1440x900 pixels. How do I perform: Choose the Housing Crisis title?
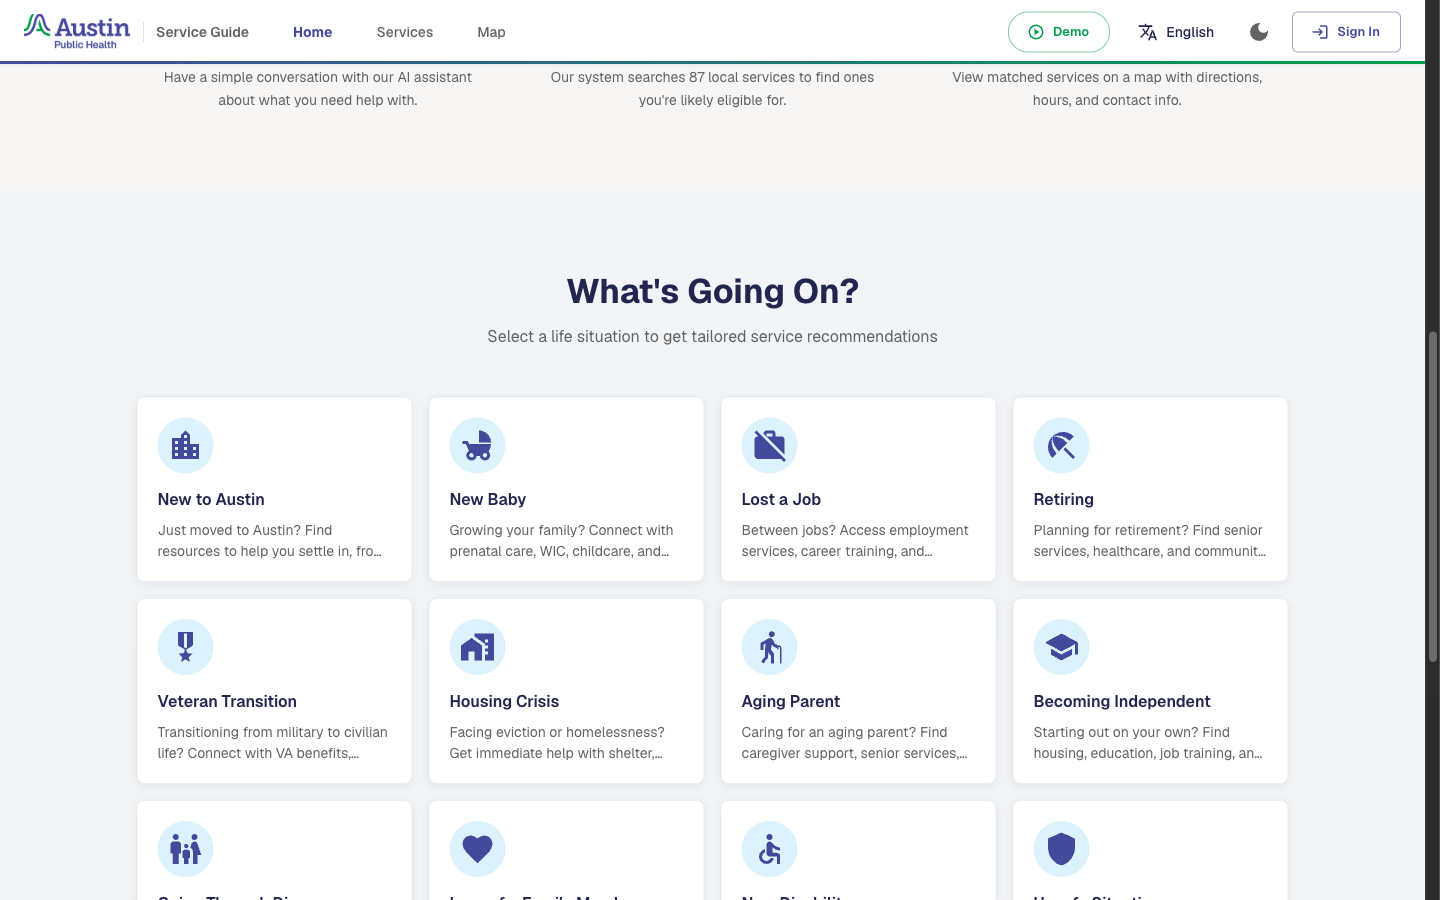point(504,701)
